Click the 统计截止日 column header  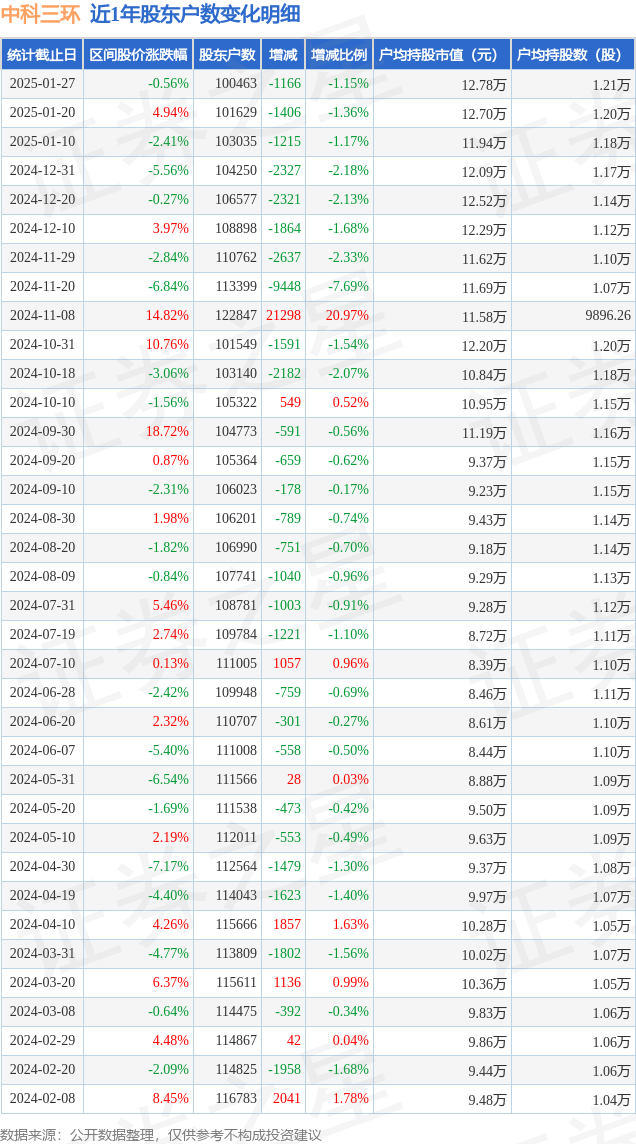(42, 55)
